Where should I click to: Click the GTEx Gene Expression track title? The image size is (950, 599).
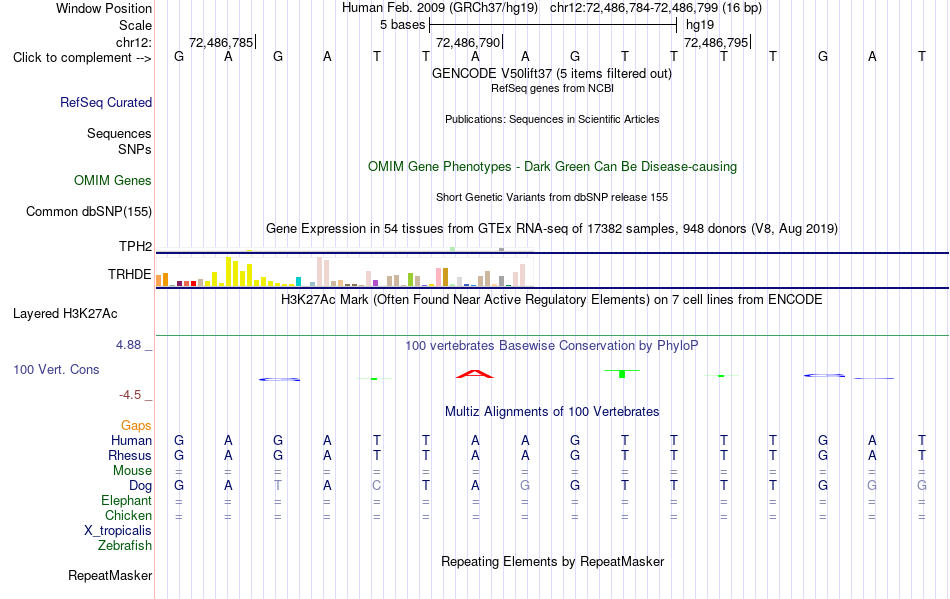pyautogui.click(x=552, y=229)
